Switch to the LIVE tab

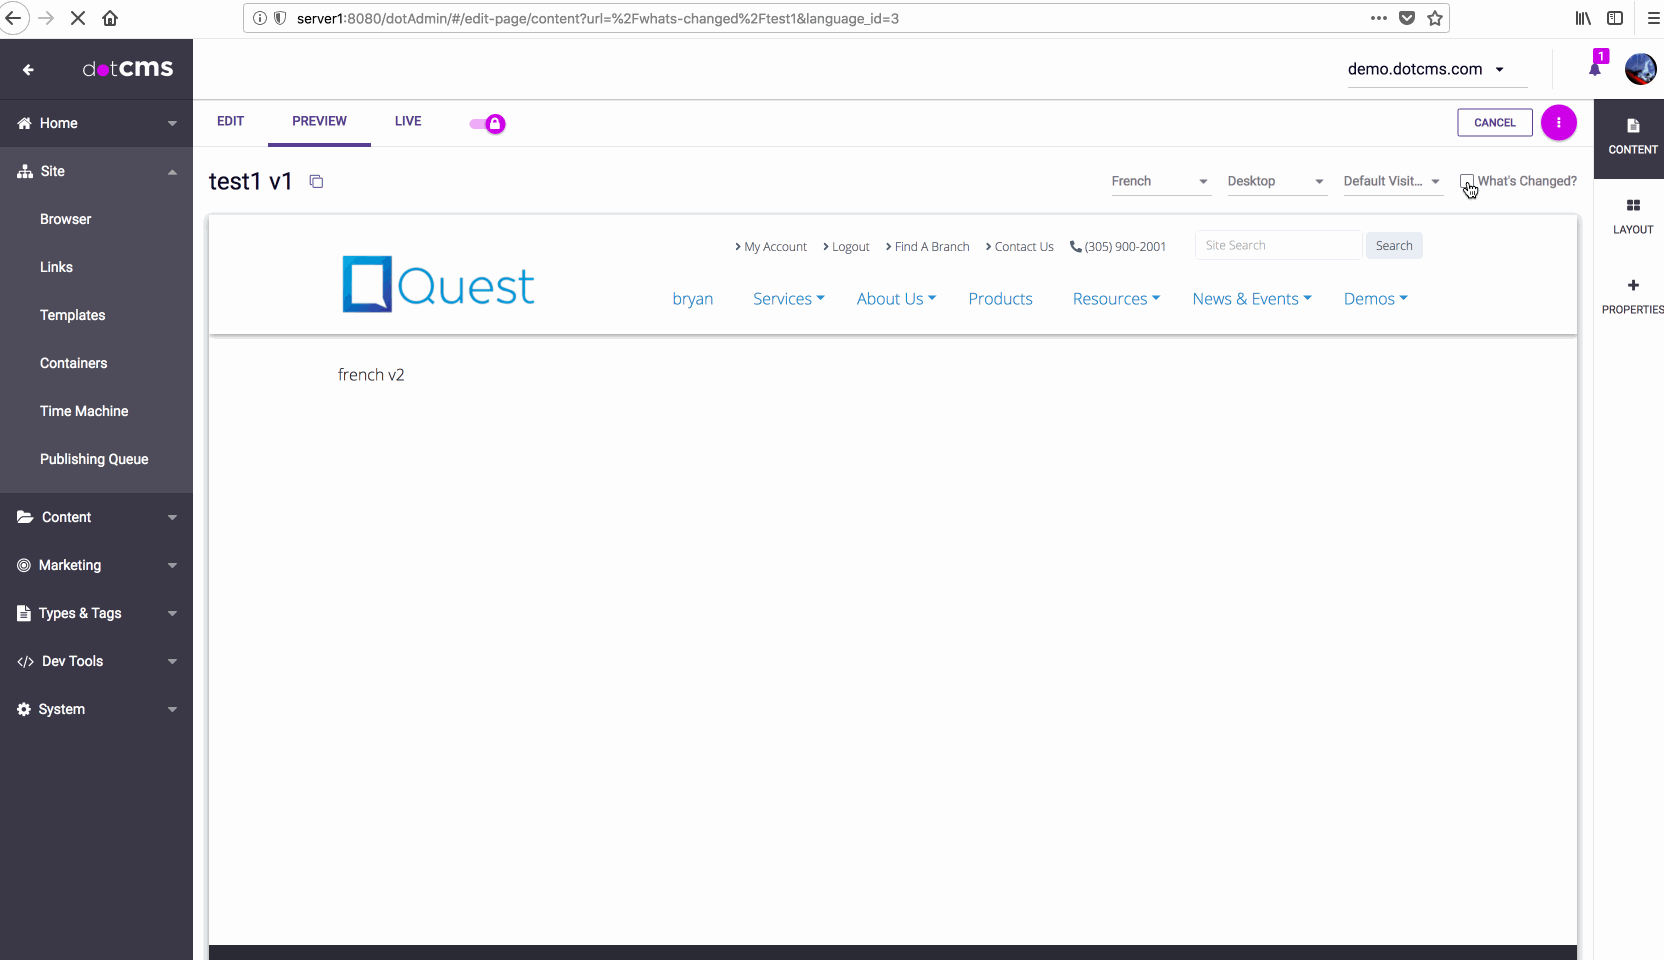pos(407,121)
